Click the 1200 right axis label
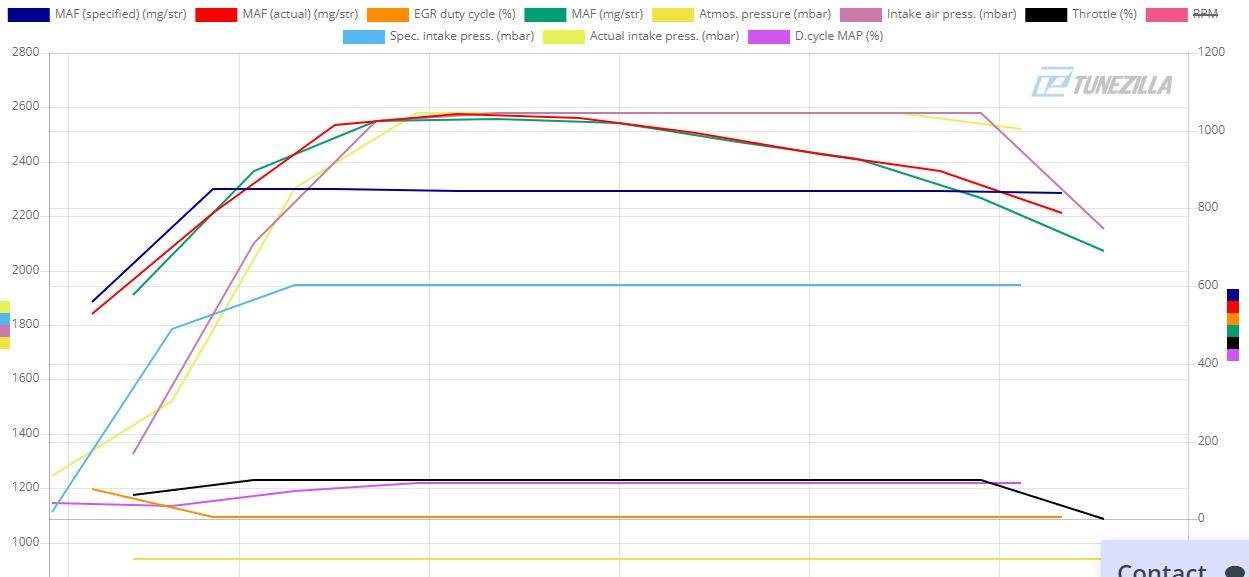This screenshot has height=577, width=1249. 1211,52
